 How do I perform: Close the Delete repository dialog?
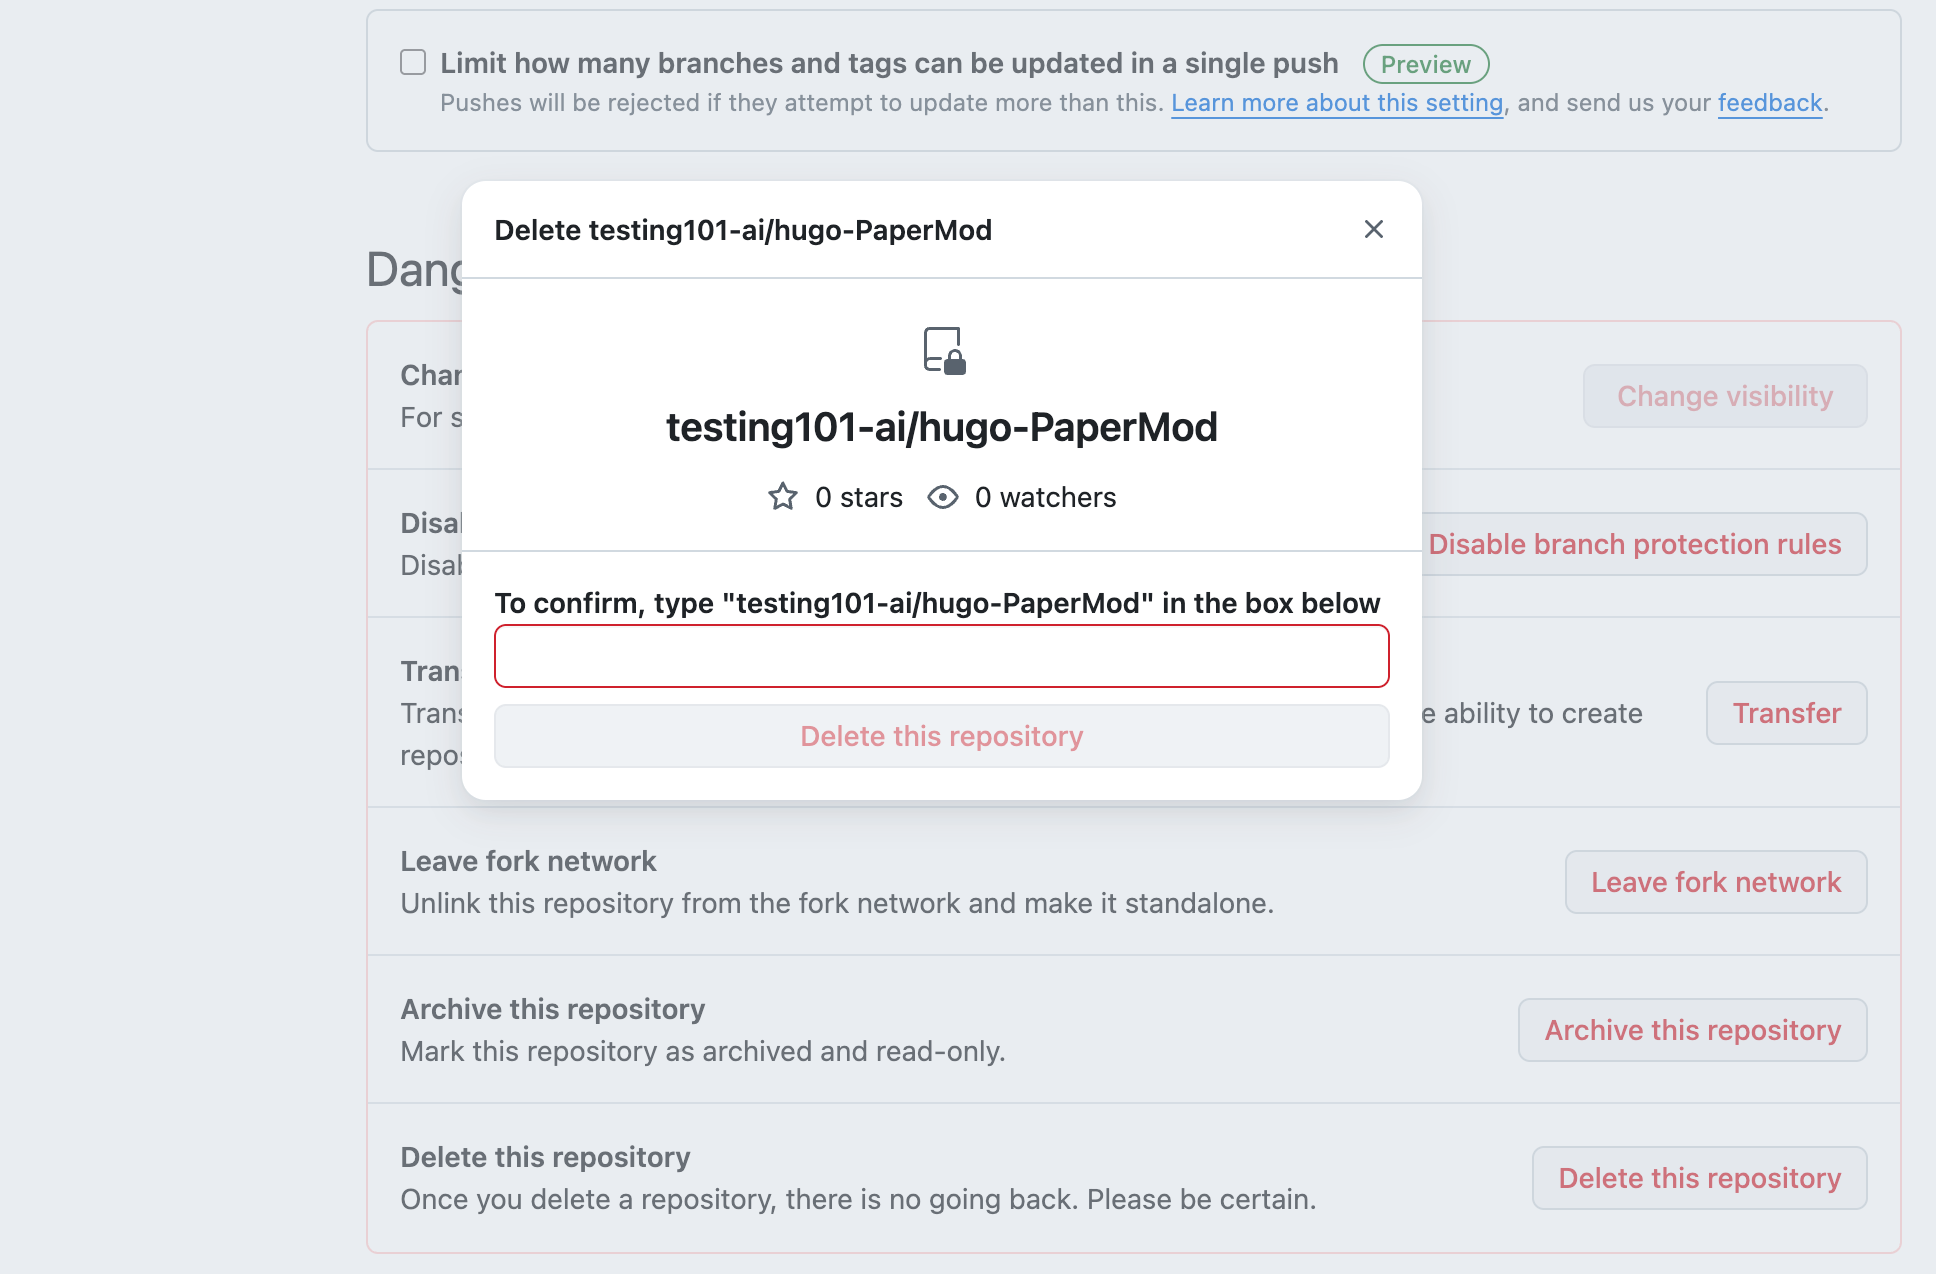click(x=1374, y=230)
